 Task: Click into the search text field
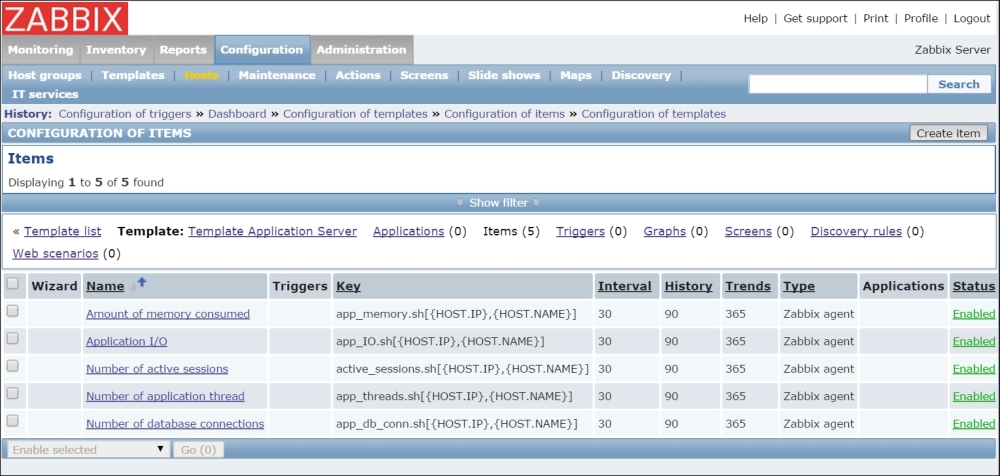(836, 85)
